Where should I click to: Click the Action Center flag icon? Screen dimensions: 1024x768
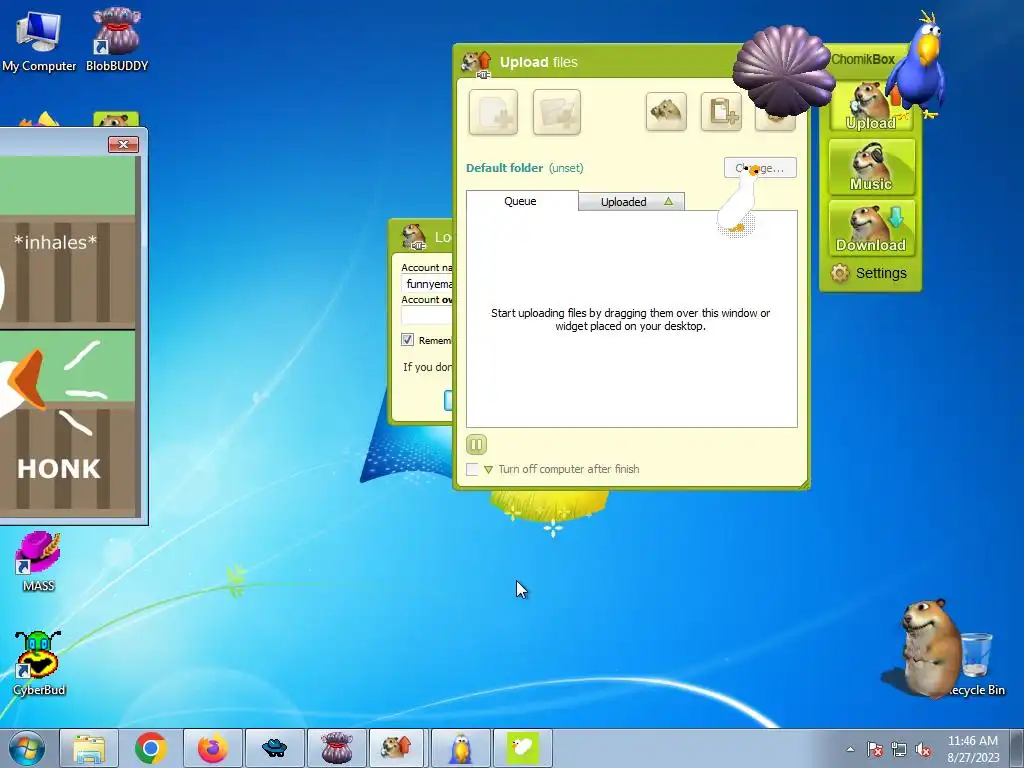pyautogui.click(x=875, y=749)
